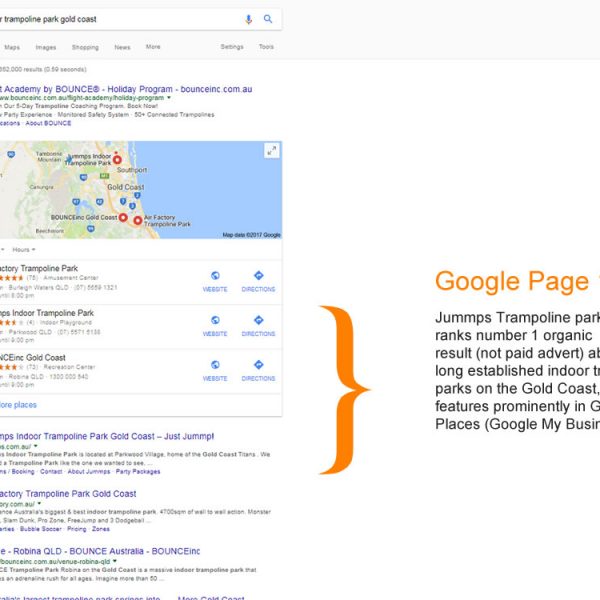Image resolution: width=600 pixels, height=600 pixels.
Task: Switch to the News search tab
Action: pos(122,47)
